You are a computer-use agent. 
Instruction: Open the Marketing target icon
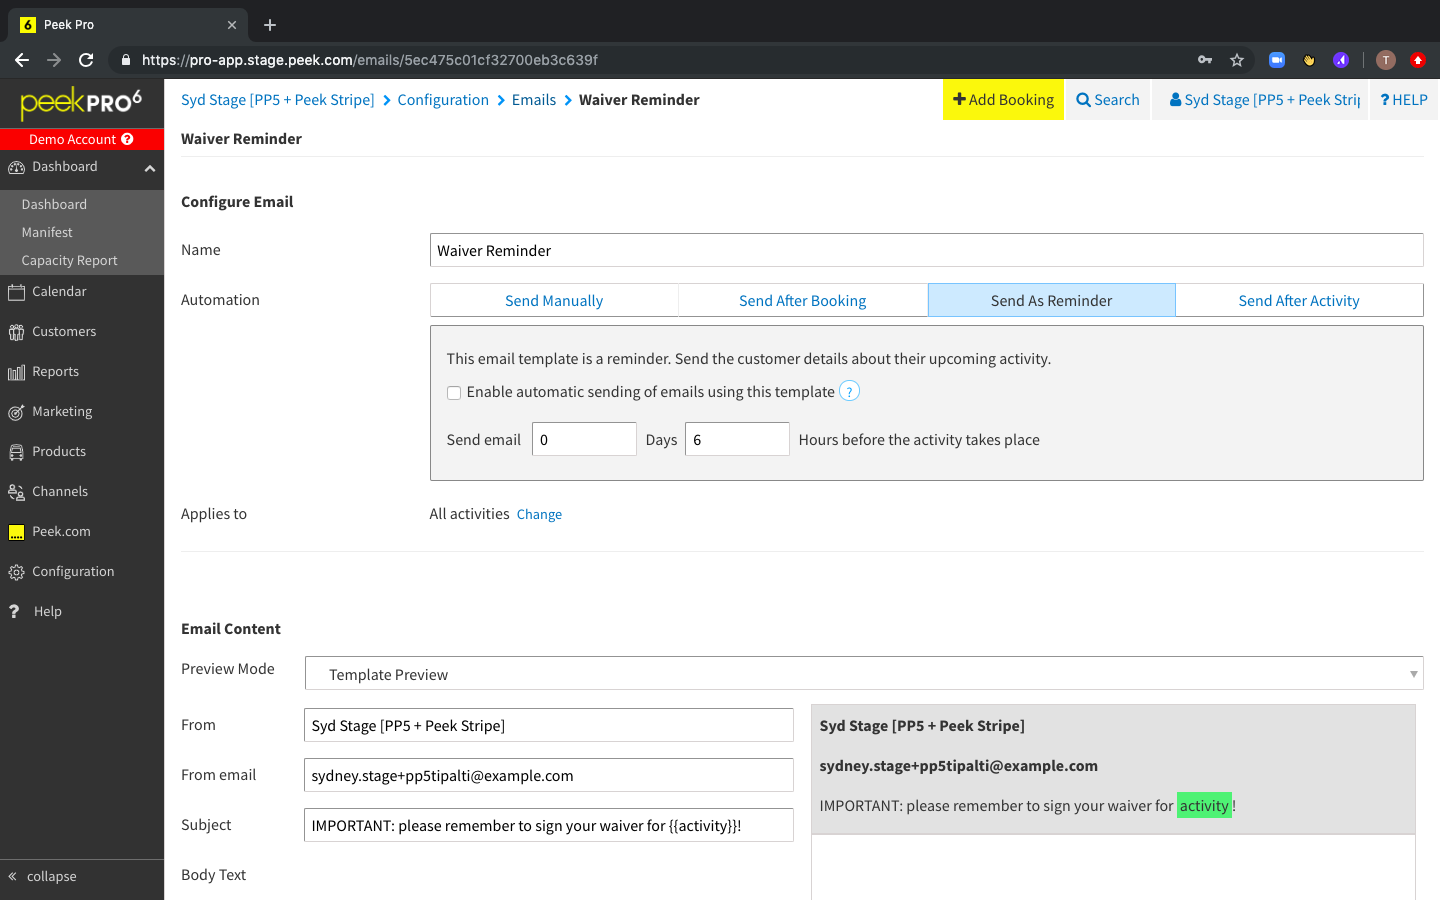coord(16,412)
